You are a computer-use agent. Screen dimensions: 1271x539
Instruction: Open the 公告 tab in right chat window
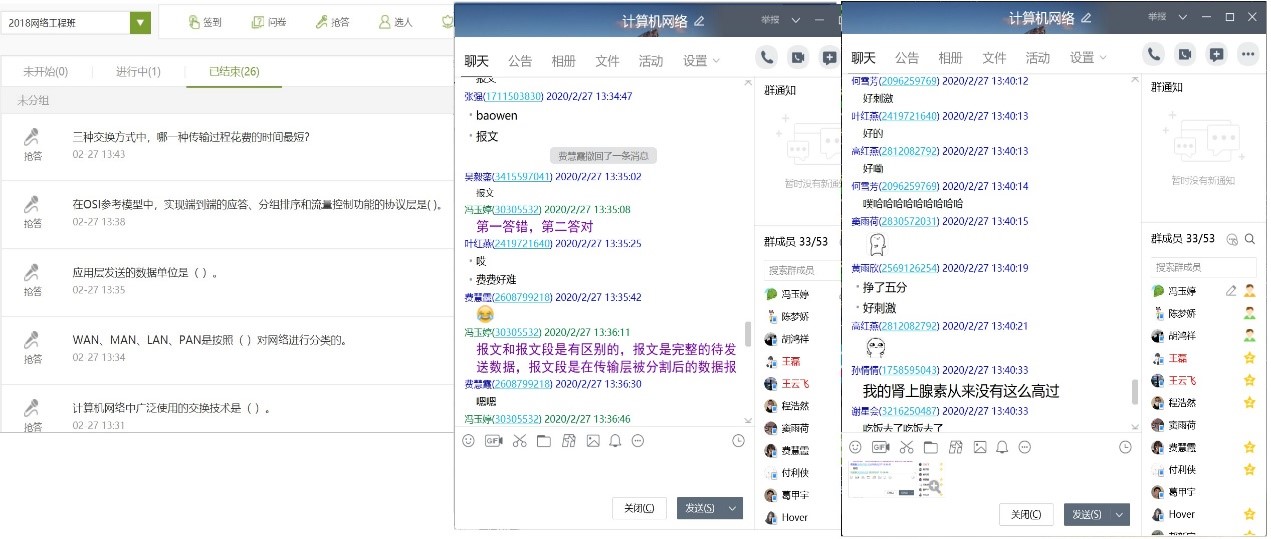click(906, 58)
